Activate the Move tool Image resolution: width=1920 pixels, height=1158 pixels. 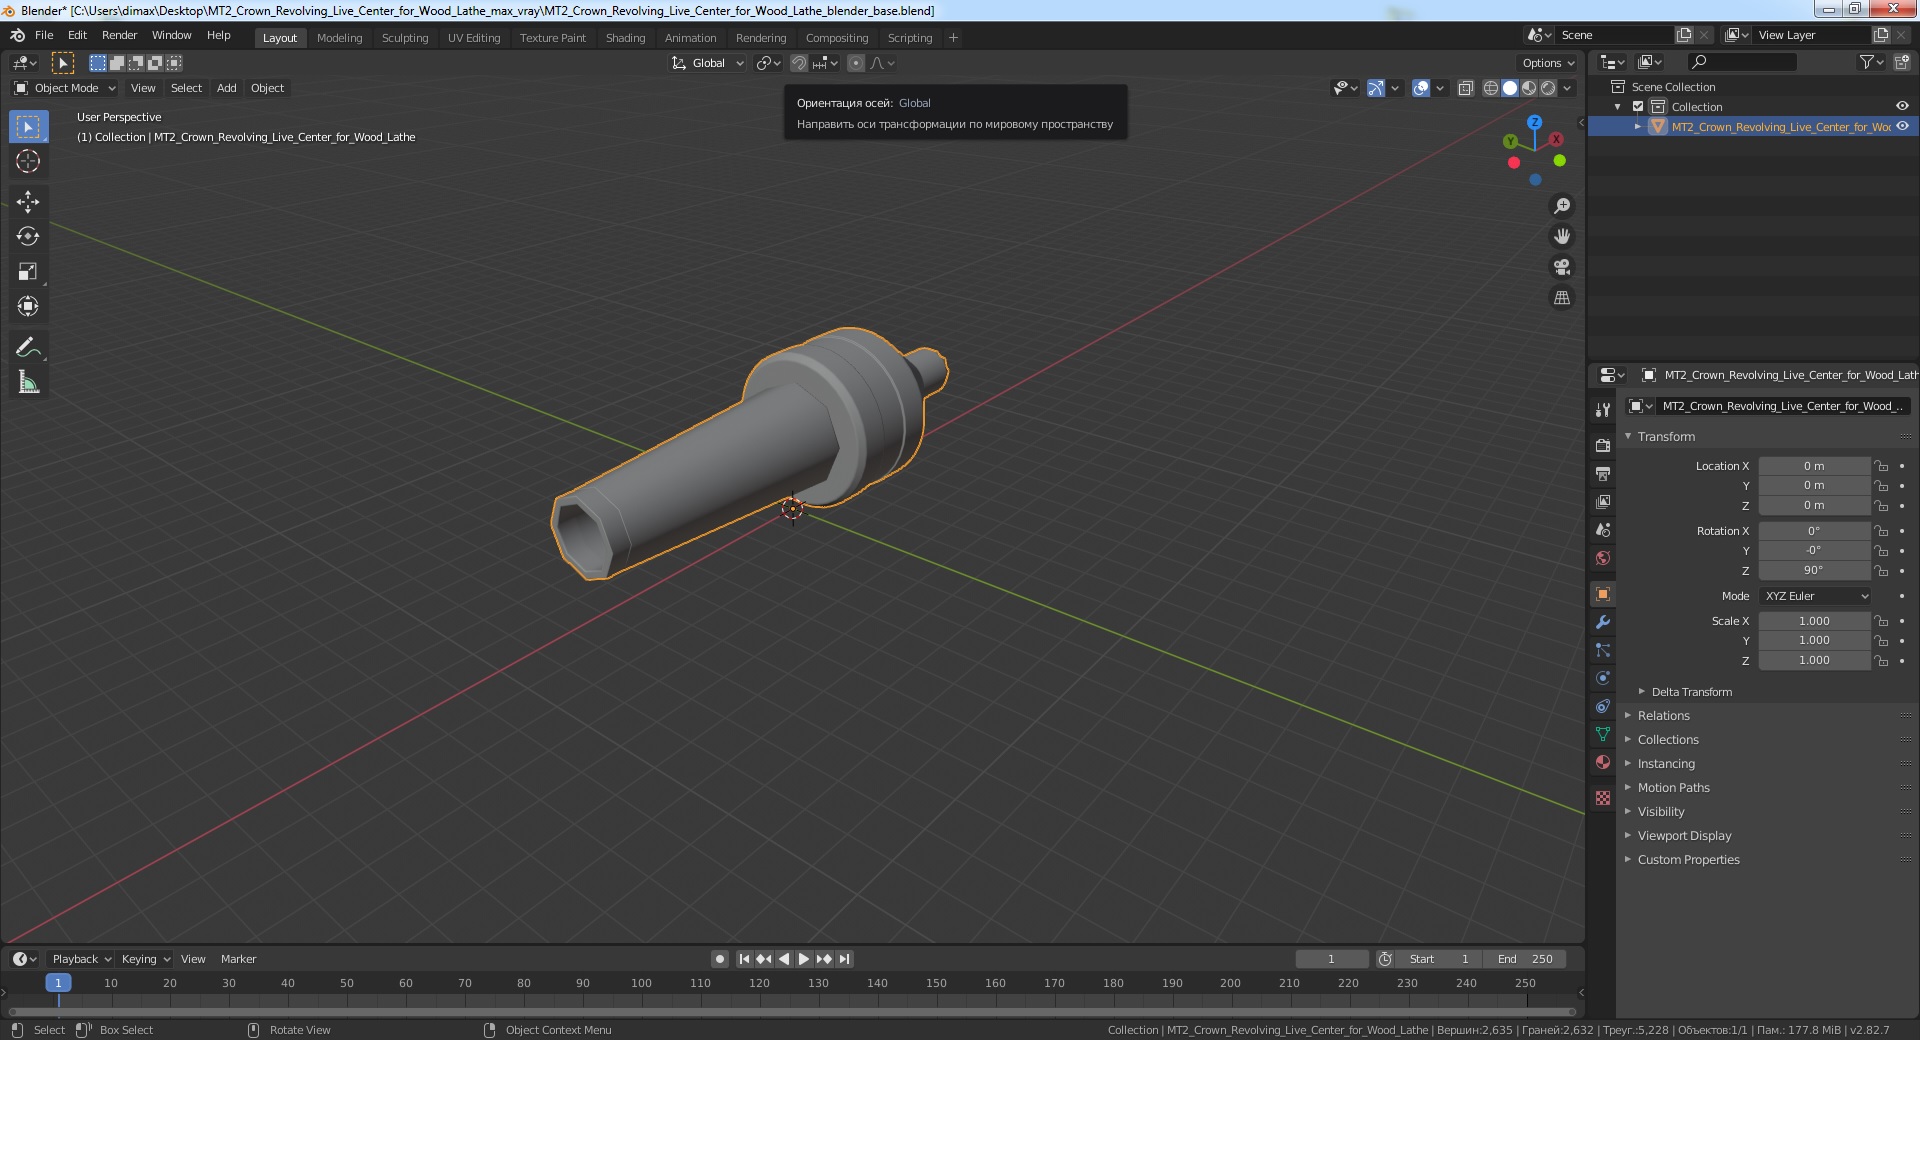pos(28,202)
